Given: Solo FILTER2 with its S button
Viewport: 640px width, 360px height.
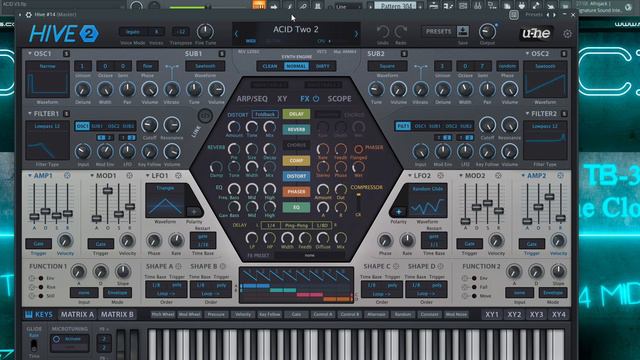Looking at the screenshot, I should (x=564, y=113).
